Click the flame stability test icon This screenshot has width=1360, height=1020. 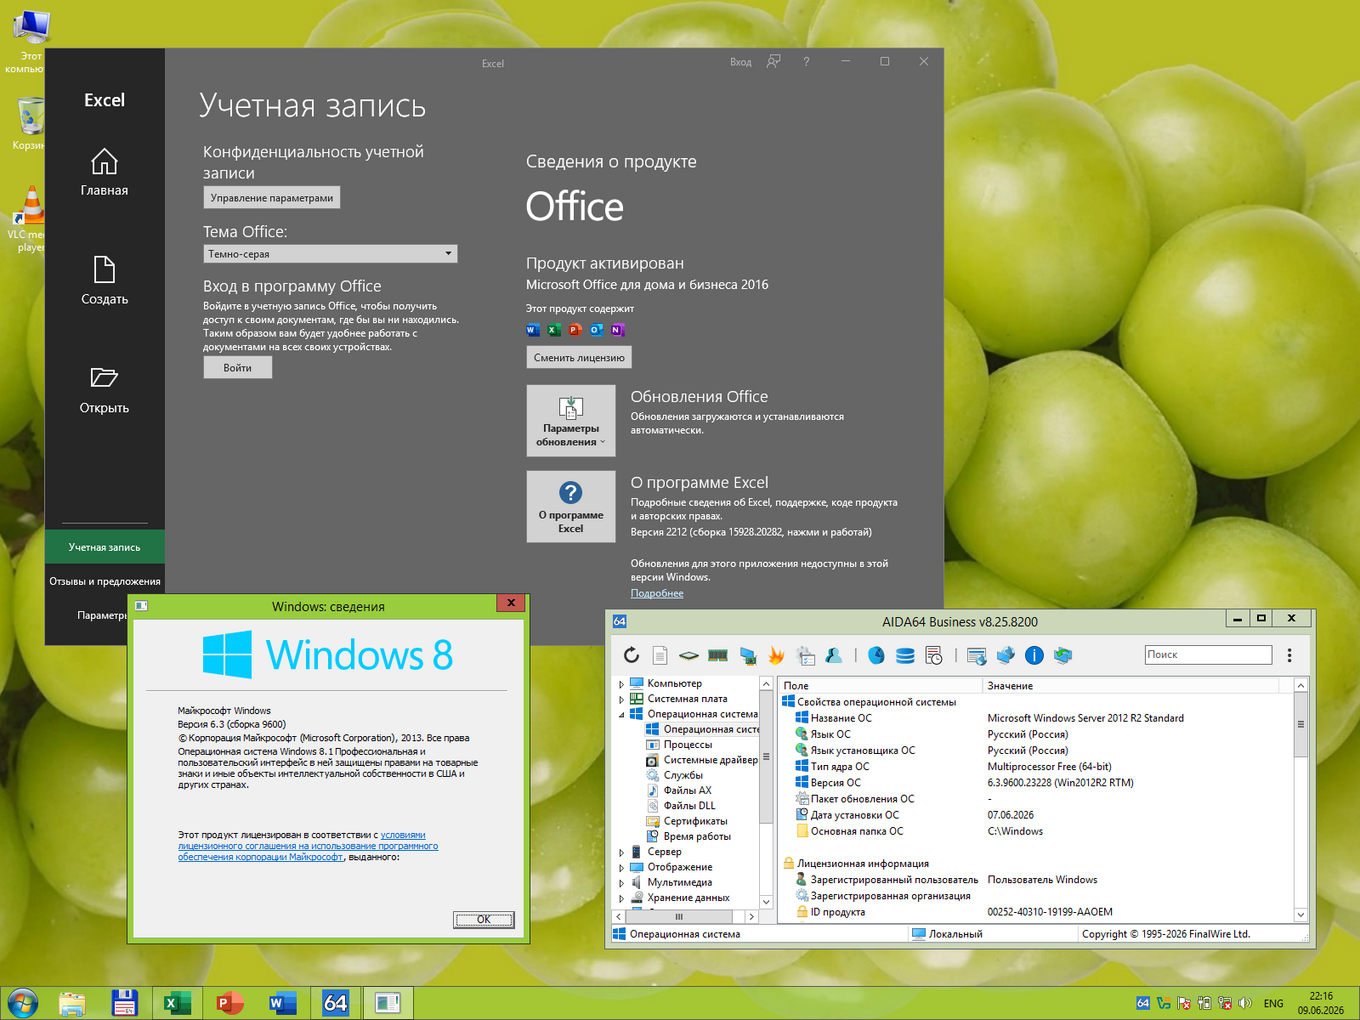tap(776, 655)
